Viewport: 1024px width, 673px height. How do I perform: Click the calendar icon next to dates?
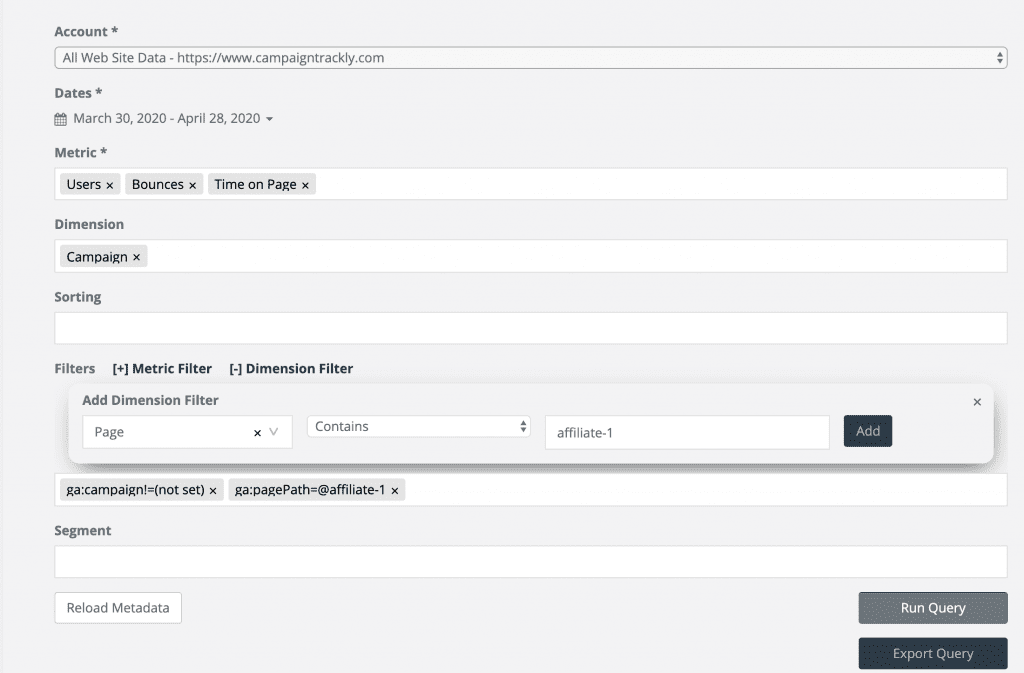point(61,119)
